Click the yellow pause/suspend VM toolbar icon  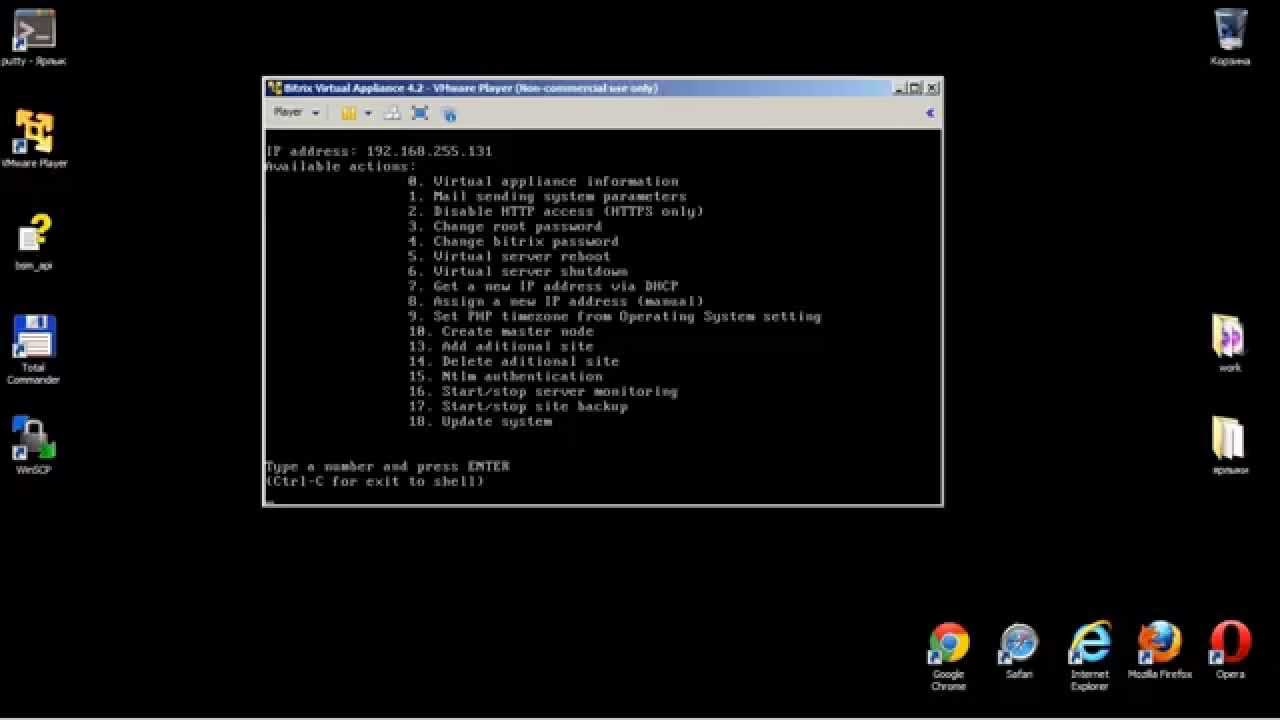pyautogui.click(x=348, y=113)
